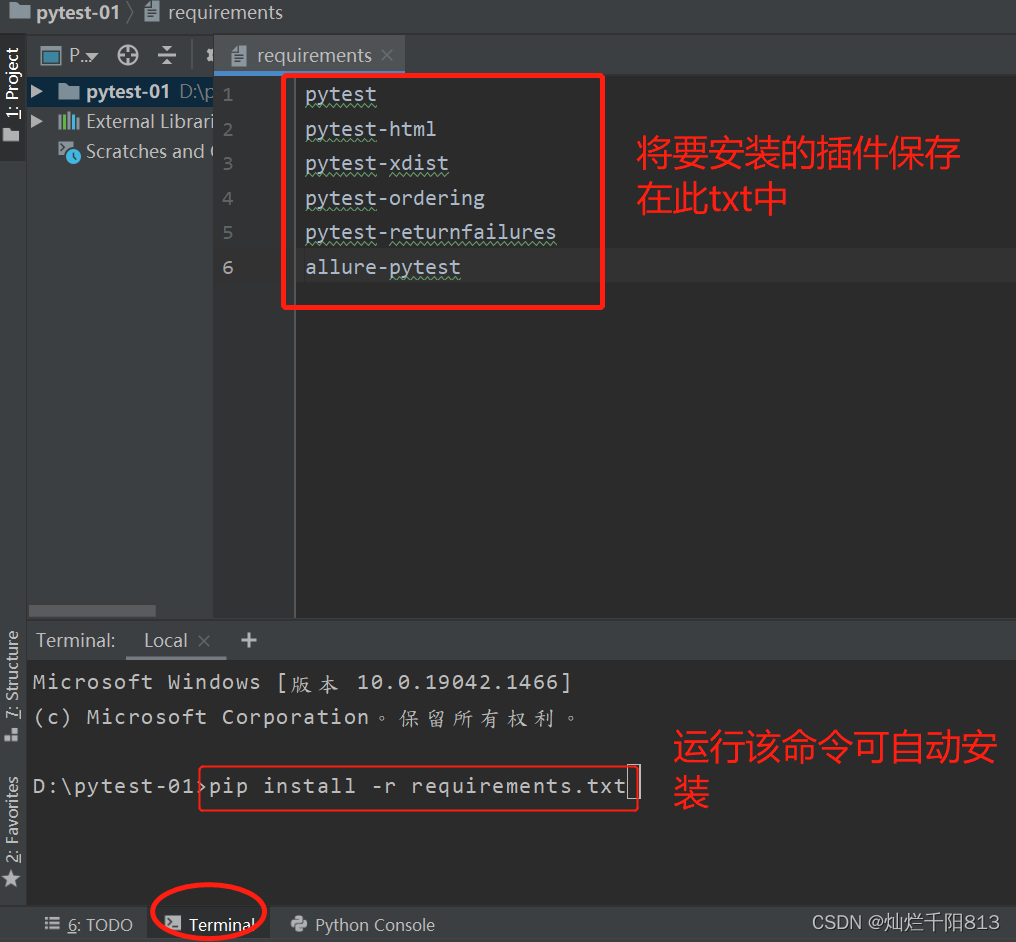The height and width of the screenshot is (942, 1016).
Task: Click line pytest-xdist in editor
Action: click(377, 163)
